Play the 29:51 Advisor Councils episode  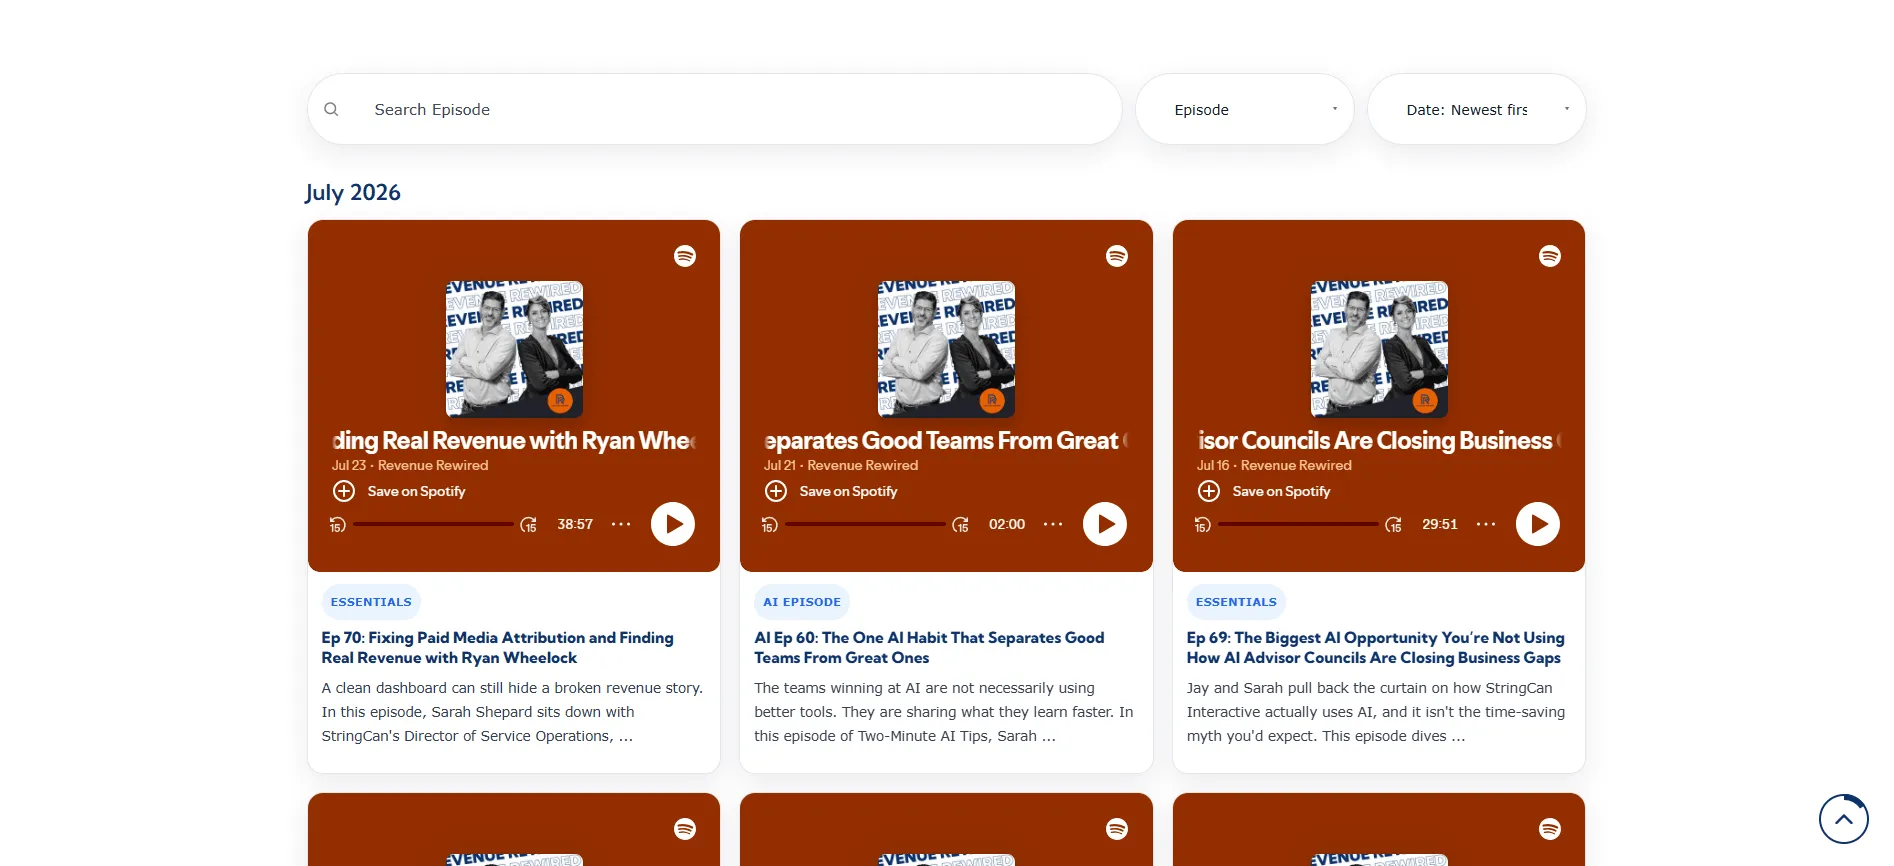(x=1538, y=524)
